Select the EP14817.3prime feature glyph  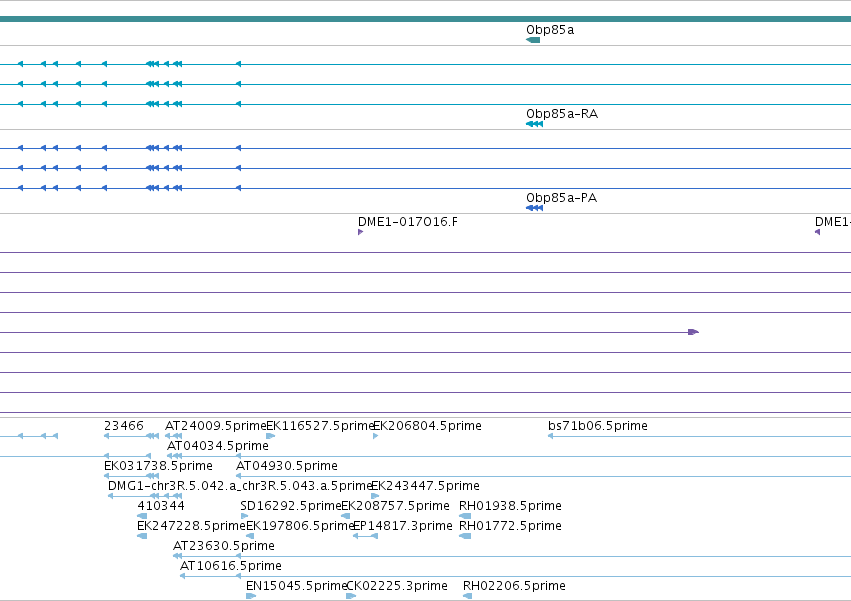tap(365, 536)
